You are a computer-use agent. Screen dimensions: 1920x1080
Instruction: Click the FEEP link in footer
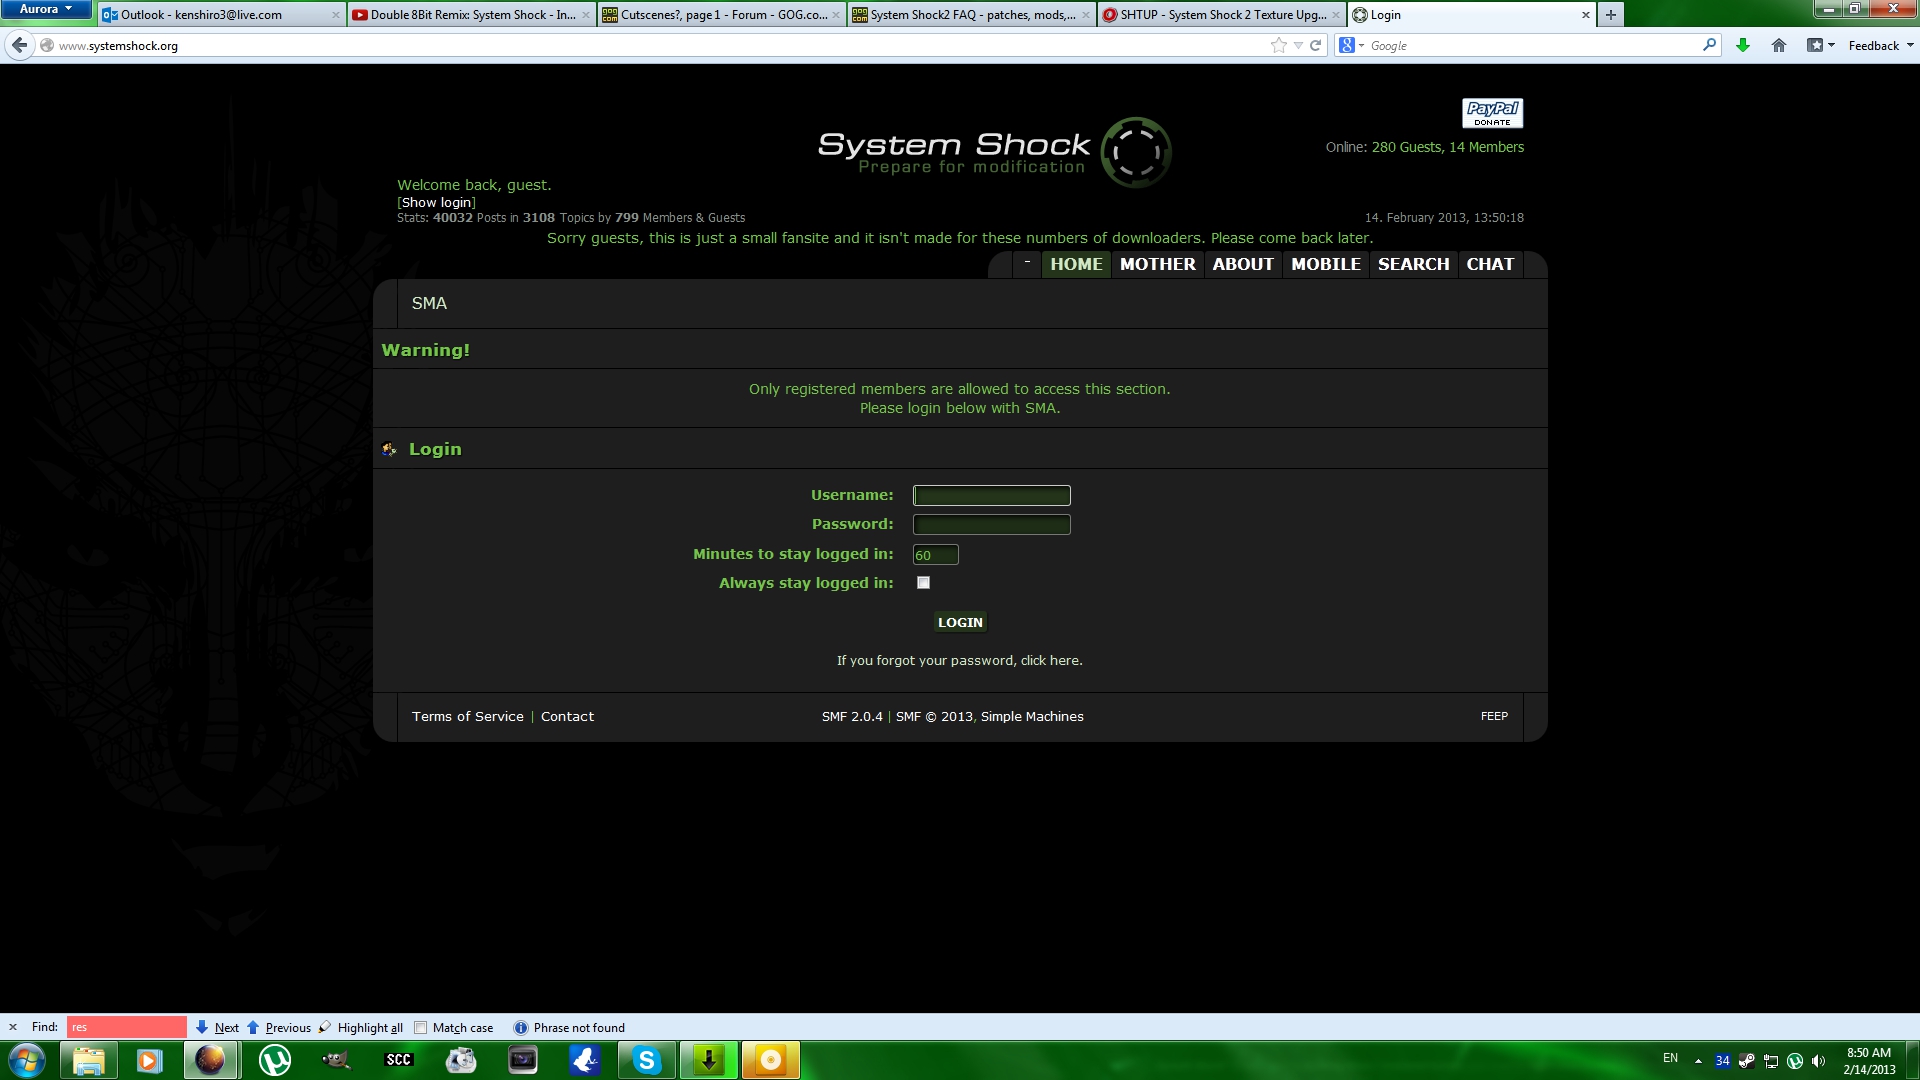[x=1494, y=716]
